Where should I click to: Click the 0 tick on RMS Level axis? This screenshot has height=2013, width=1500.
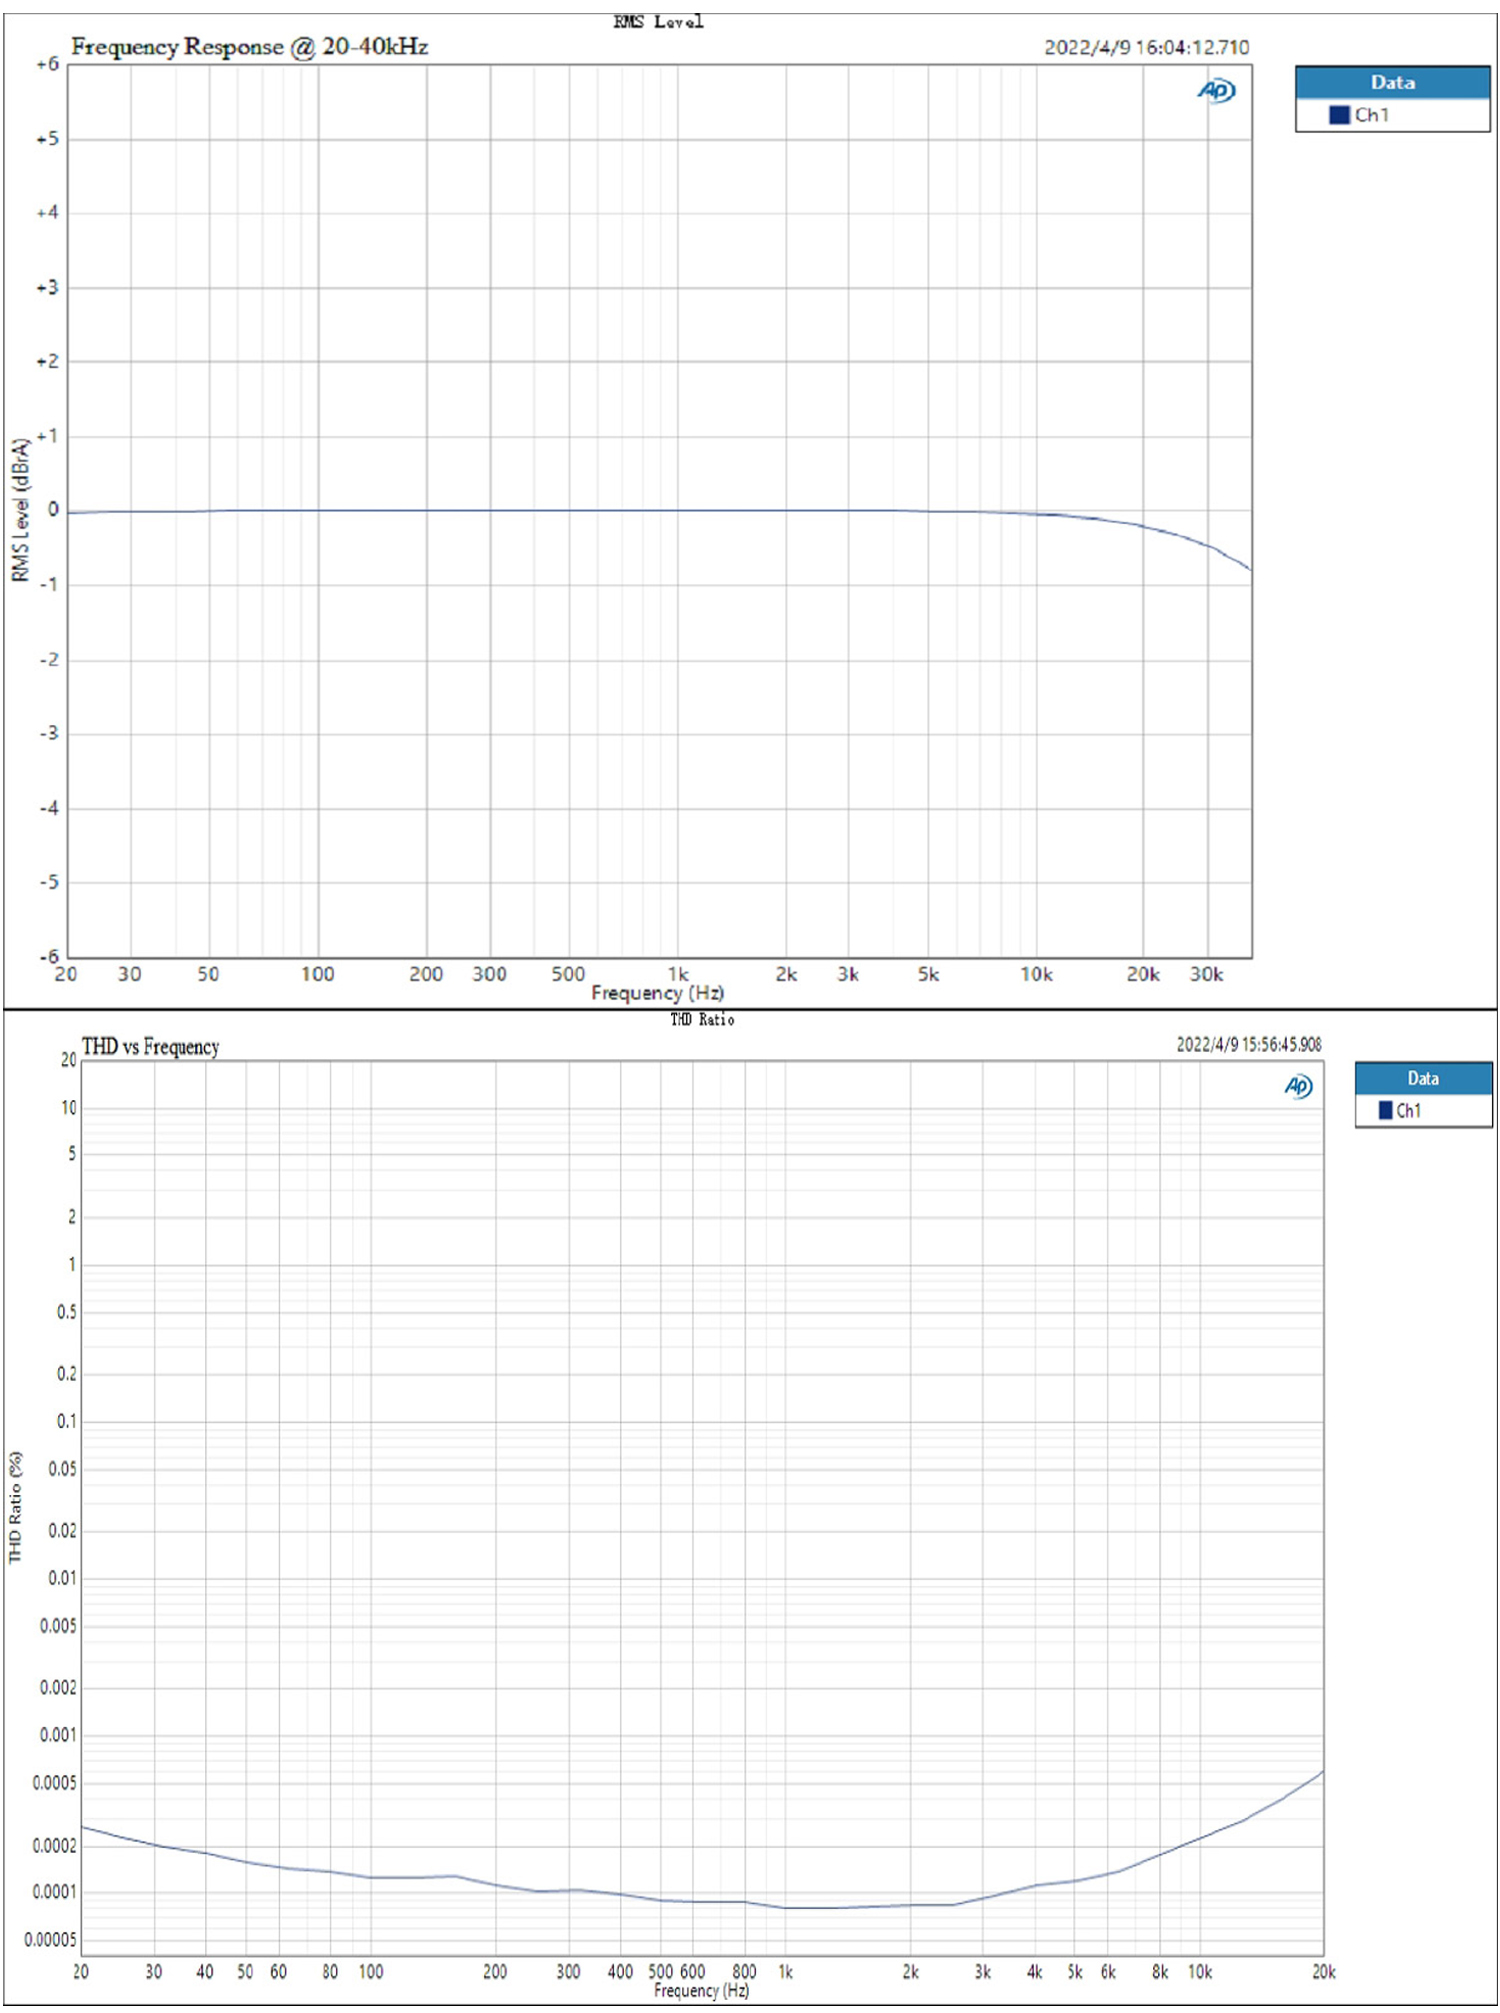click(x=53, y=510)
